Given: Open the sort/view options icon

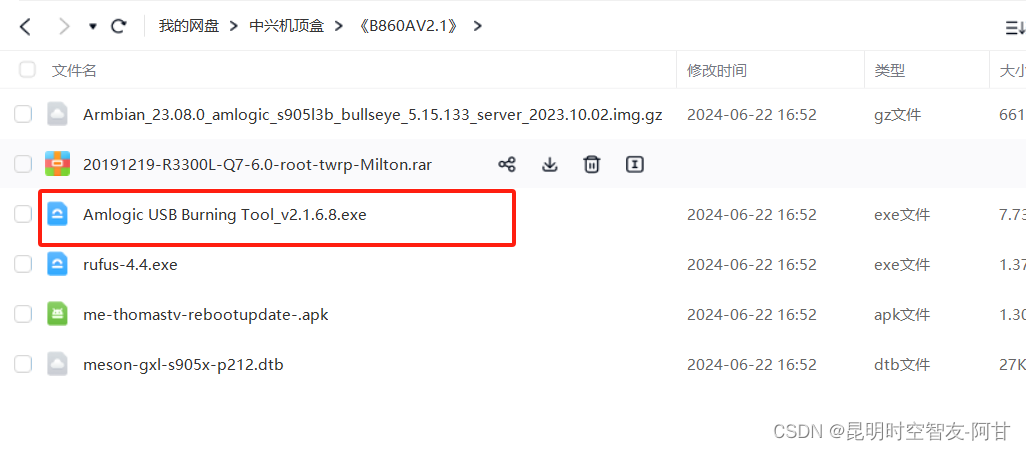Looking at the screenshot, I should [1015, 27].
